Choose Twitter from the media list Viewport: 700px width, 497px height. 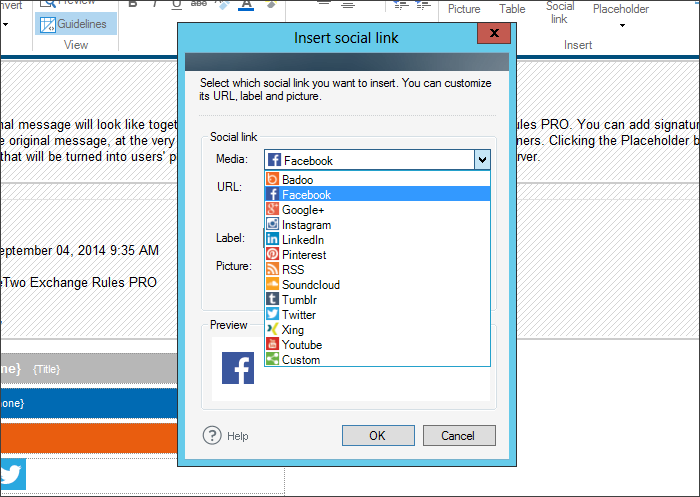click(x=298, y=315)
